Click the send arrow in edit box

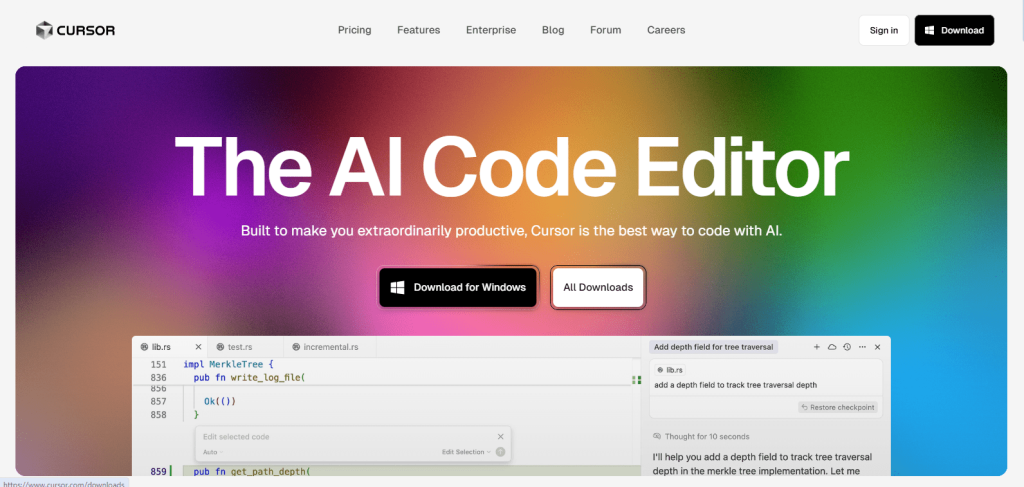click(500, 452)
